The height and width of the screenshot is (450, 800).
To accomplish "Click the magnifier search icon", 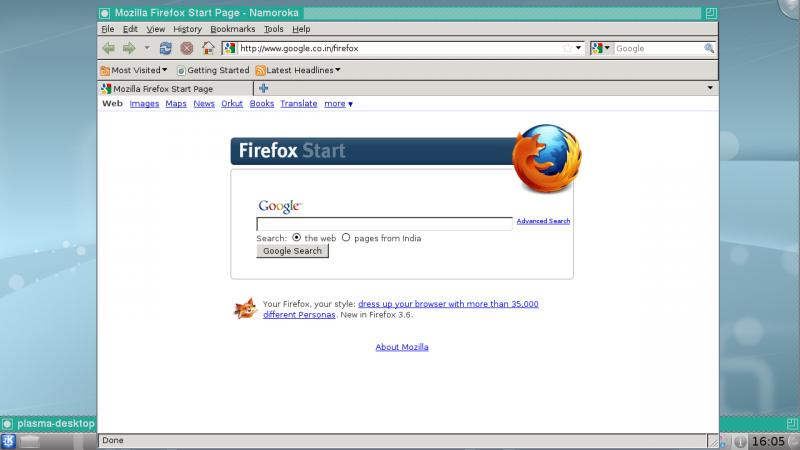I will pyautogui.click(x=709, y=48).
